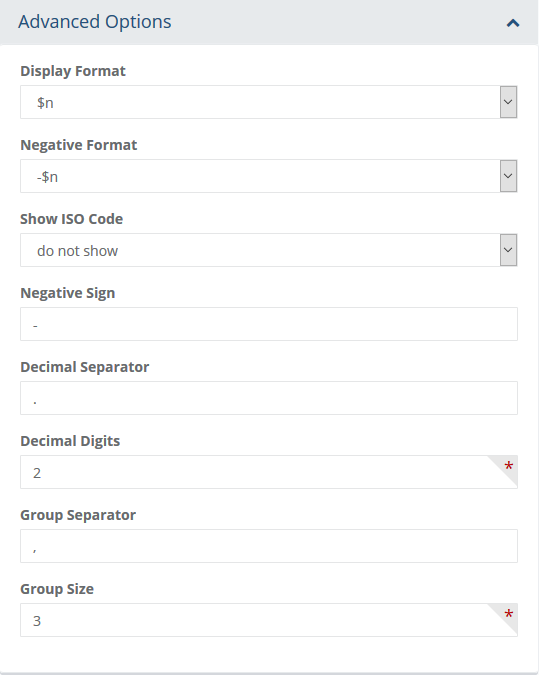Focus the Group Separator text field

coord(269,546)
